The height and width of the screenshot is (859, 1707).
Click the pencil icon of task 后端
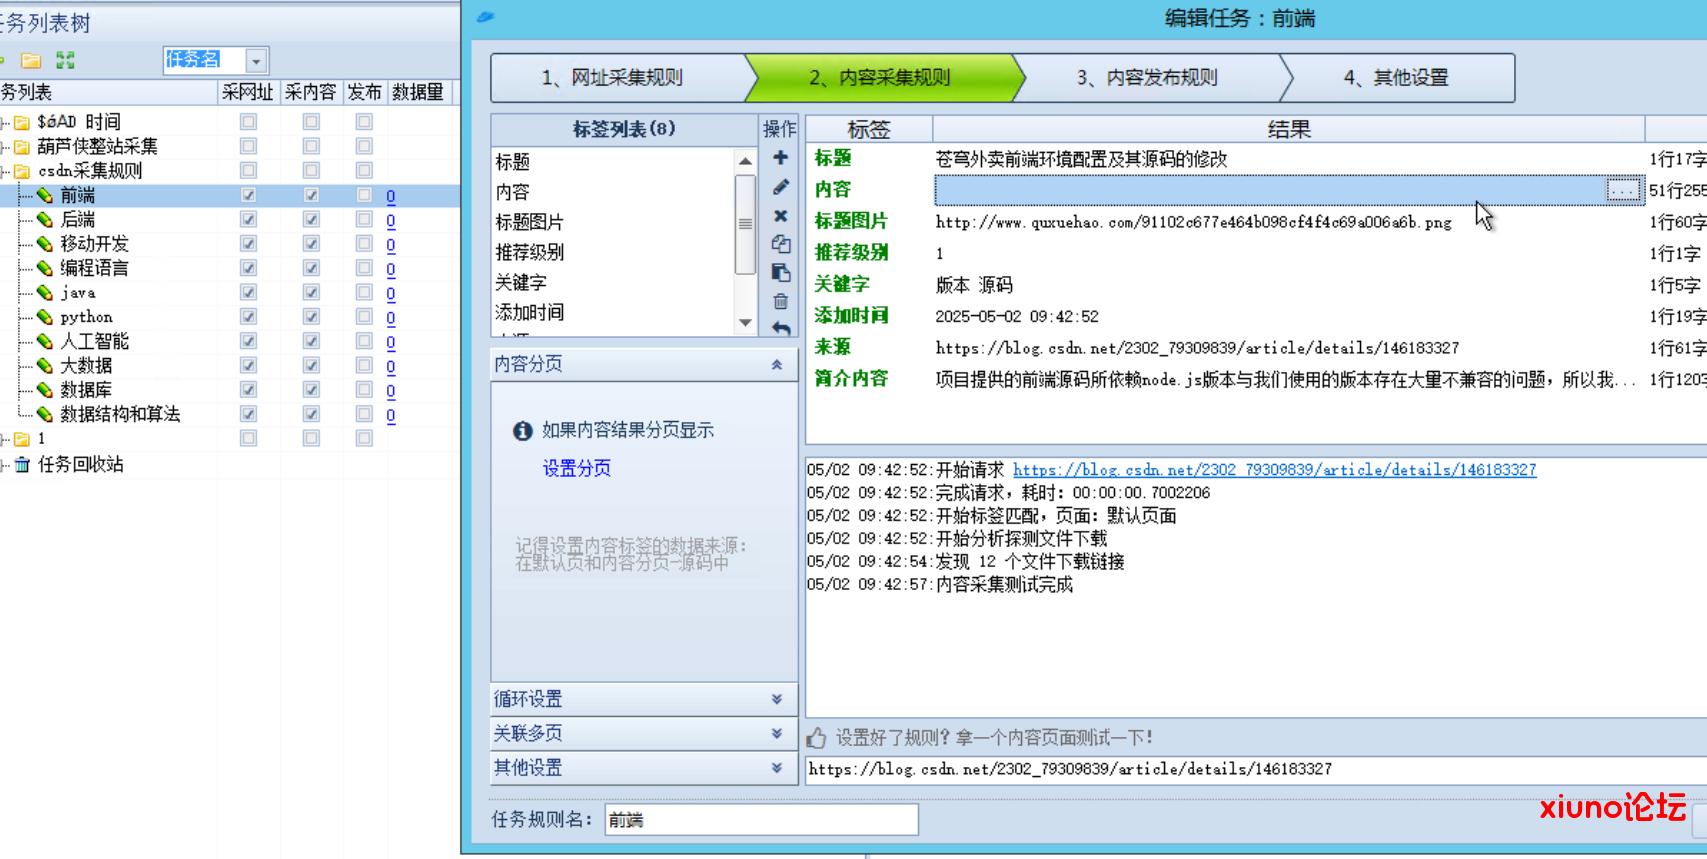click(x=45, y=219)
